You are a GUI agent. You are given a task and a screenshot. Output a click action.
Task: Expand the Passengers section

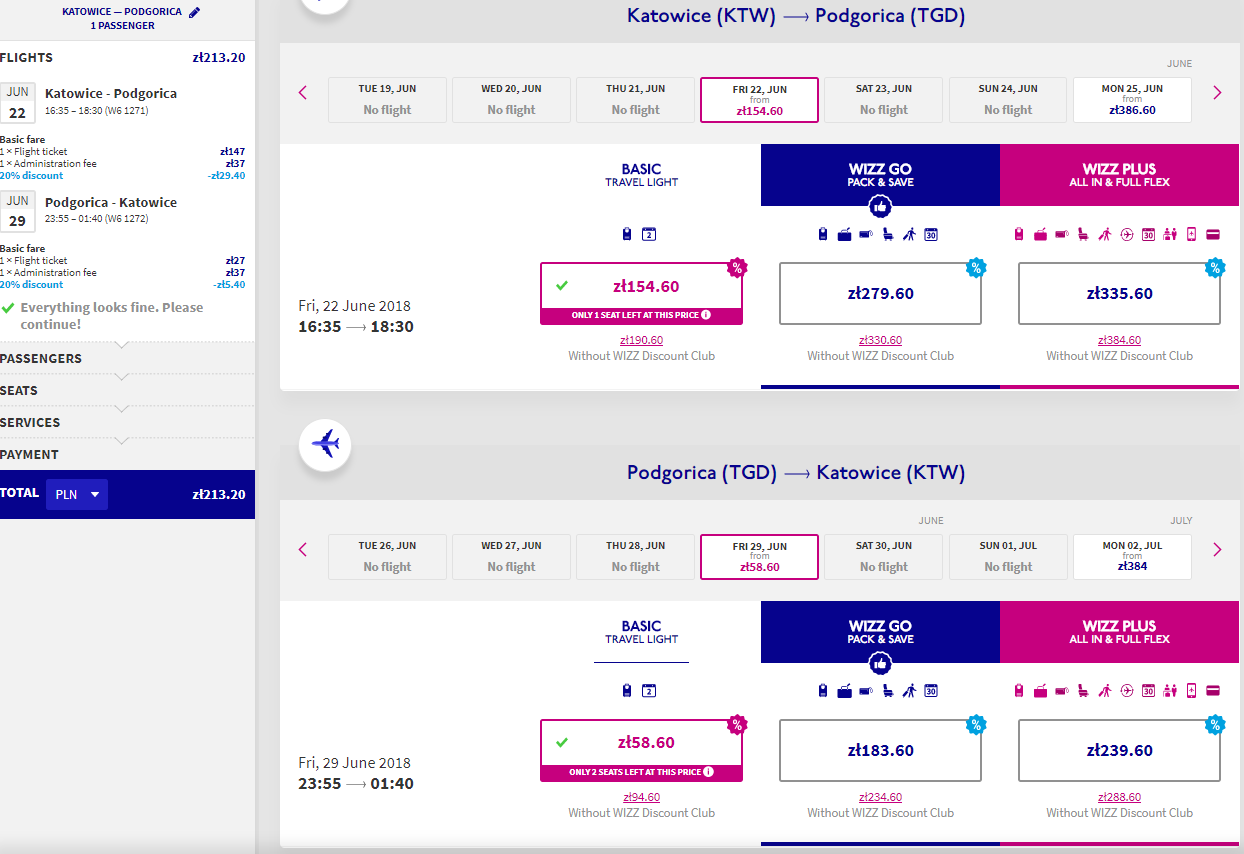click(127, 359)
